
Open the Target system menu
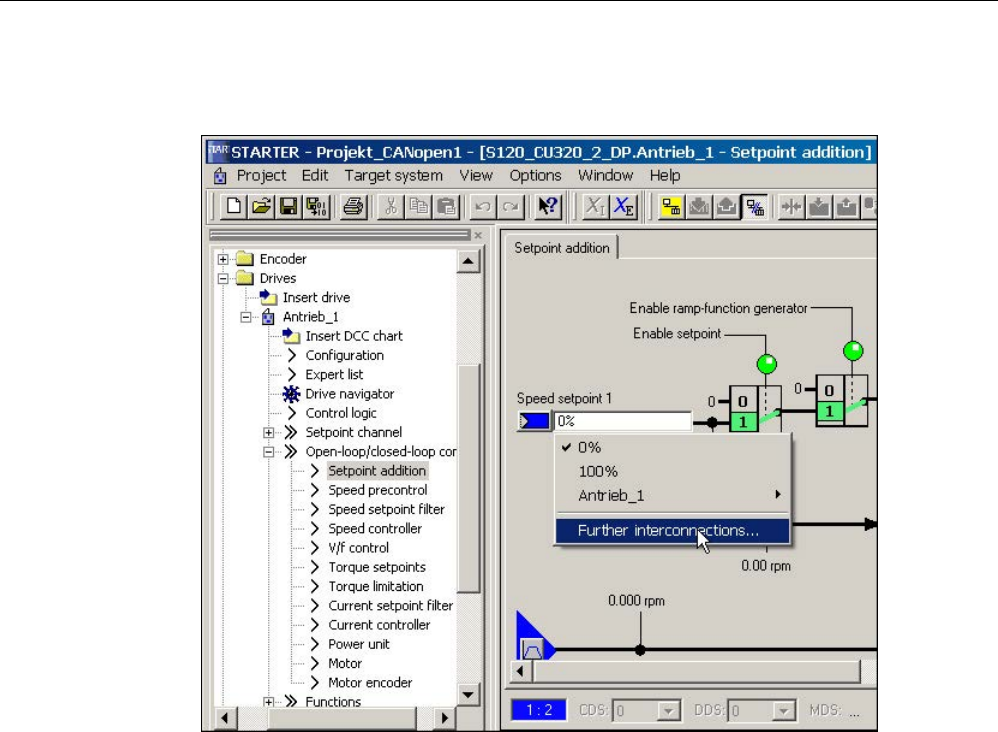point(393,176)
